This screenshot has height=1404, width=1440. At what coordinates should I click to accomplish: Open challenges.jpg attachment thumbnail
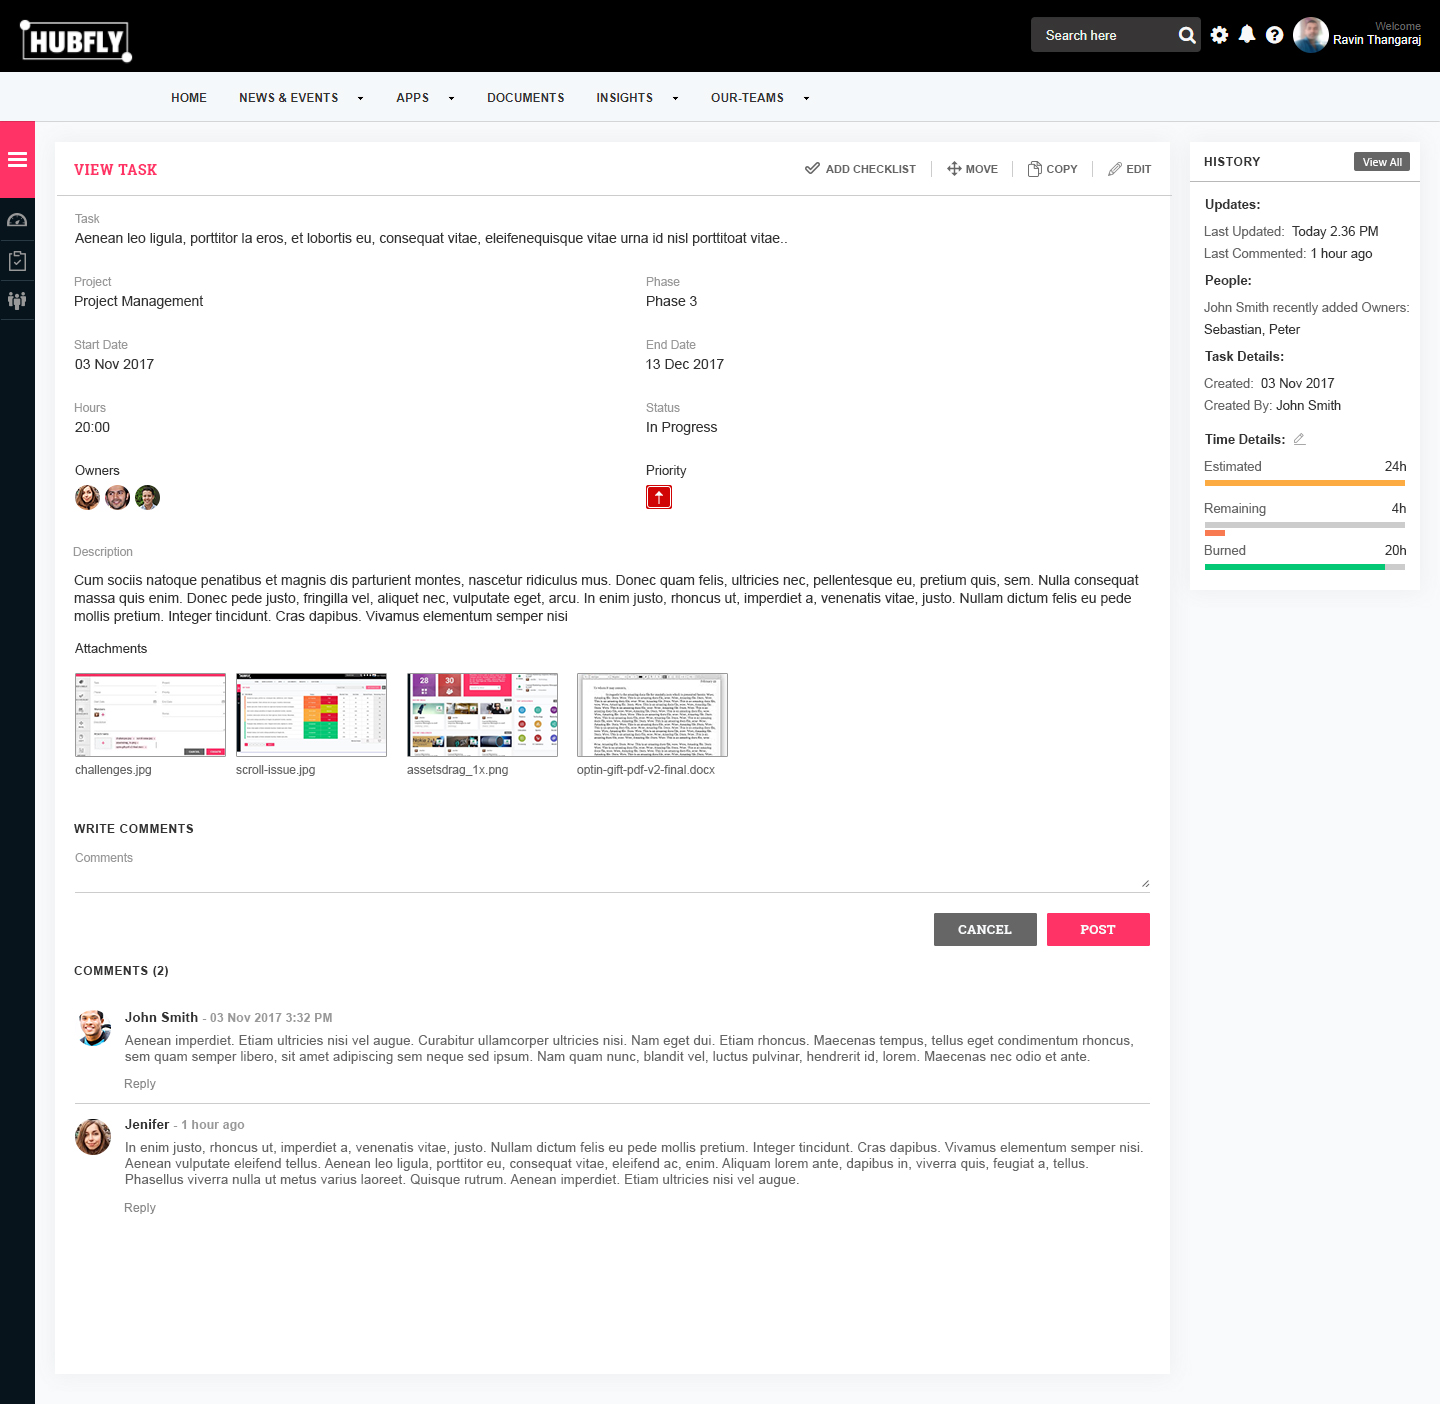pyautogui.click(x=150, y=715)
